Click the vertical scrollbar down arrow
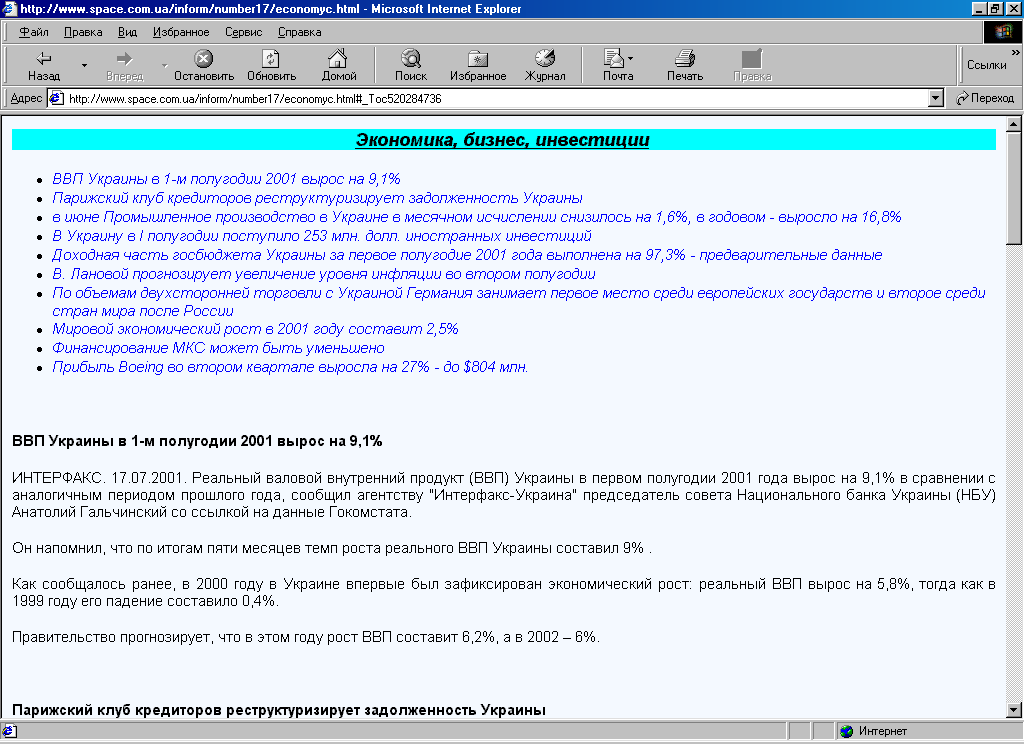1024x744 pixels. [x=1014, y=710]
